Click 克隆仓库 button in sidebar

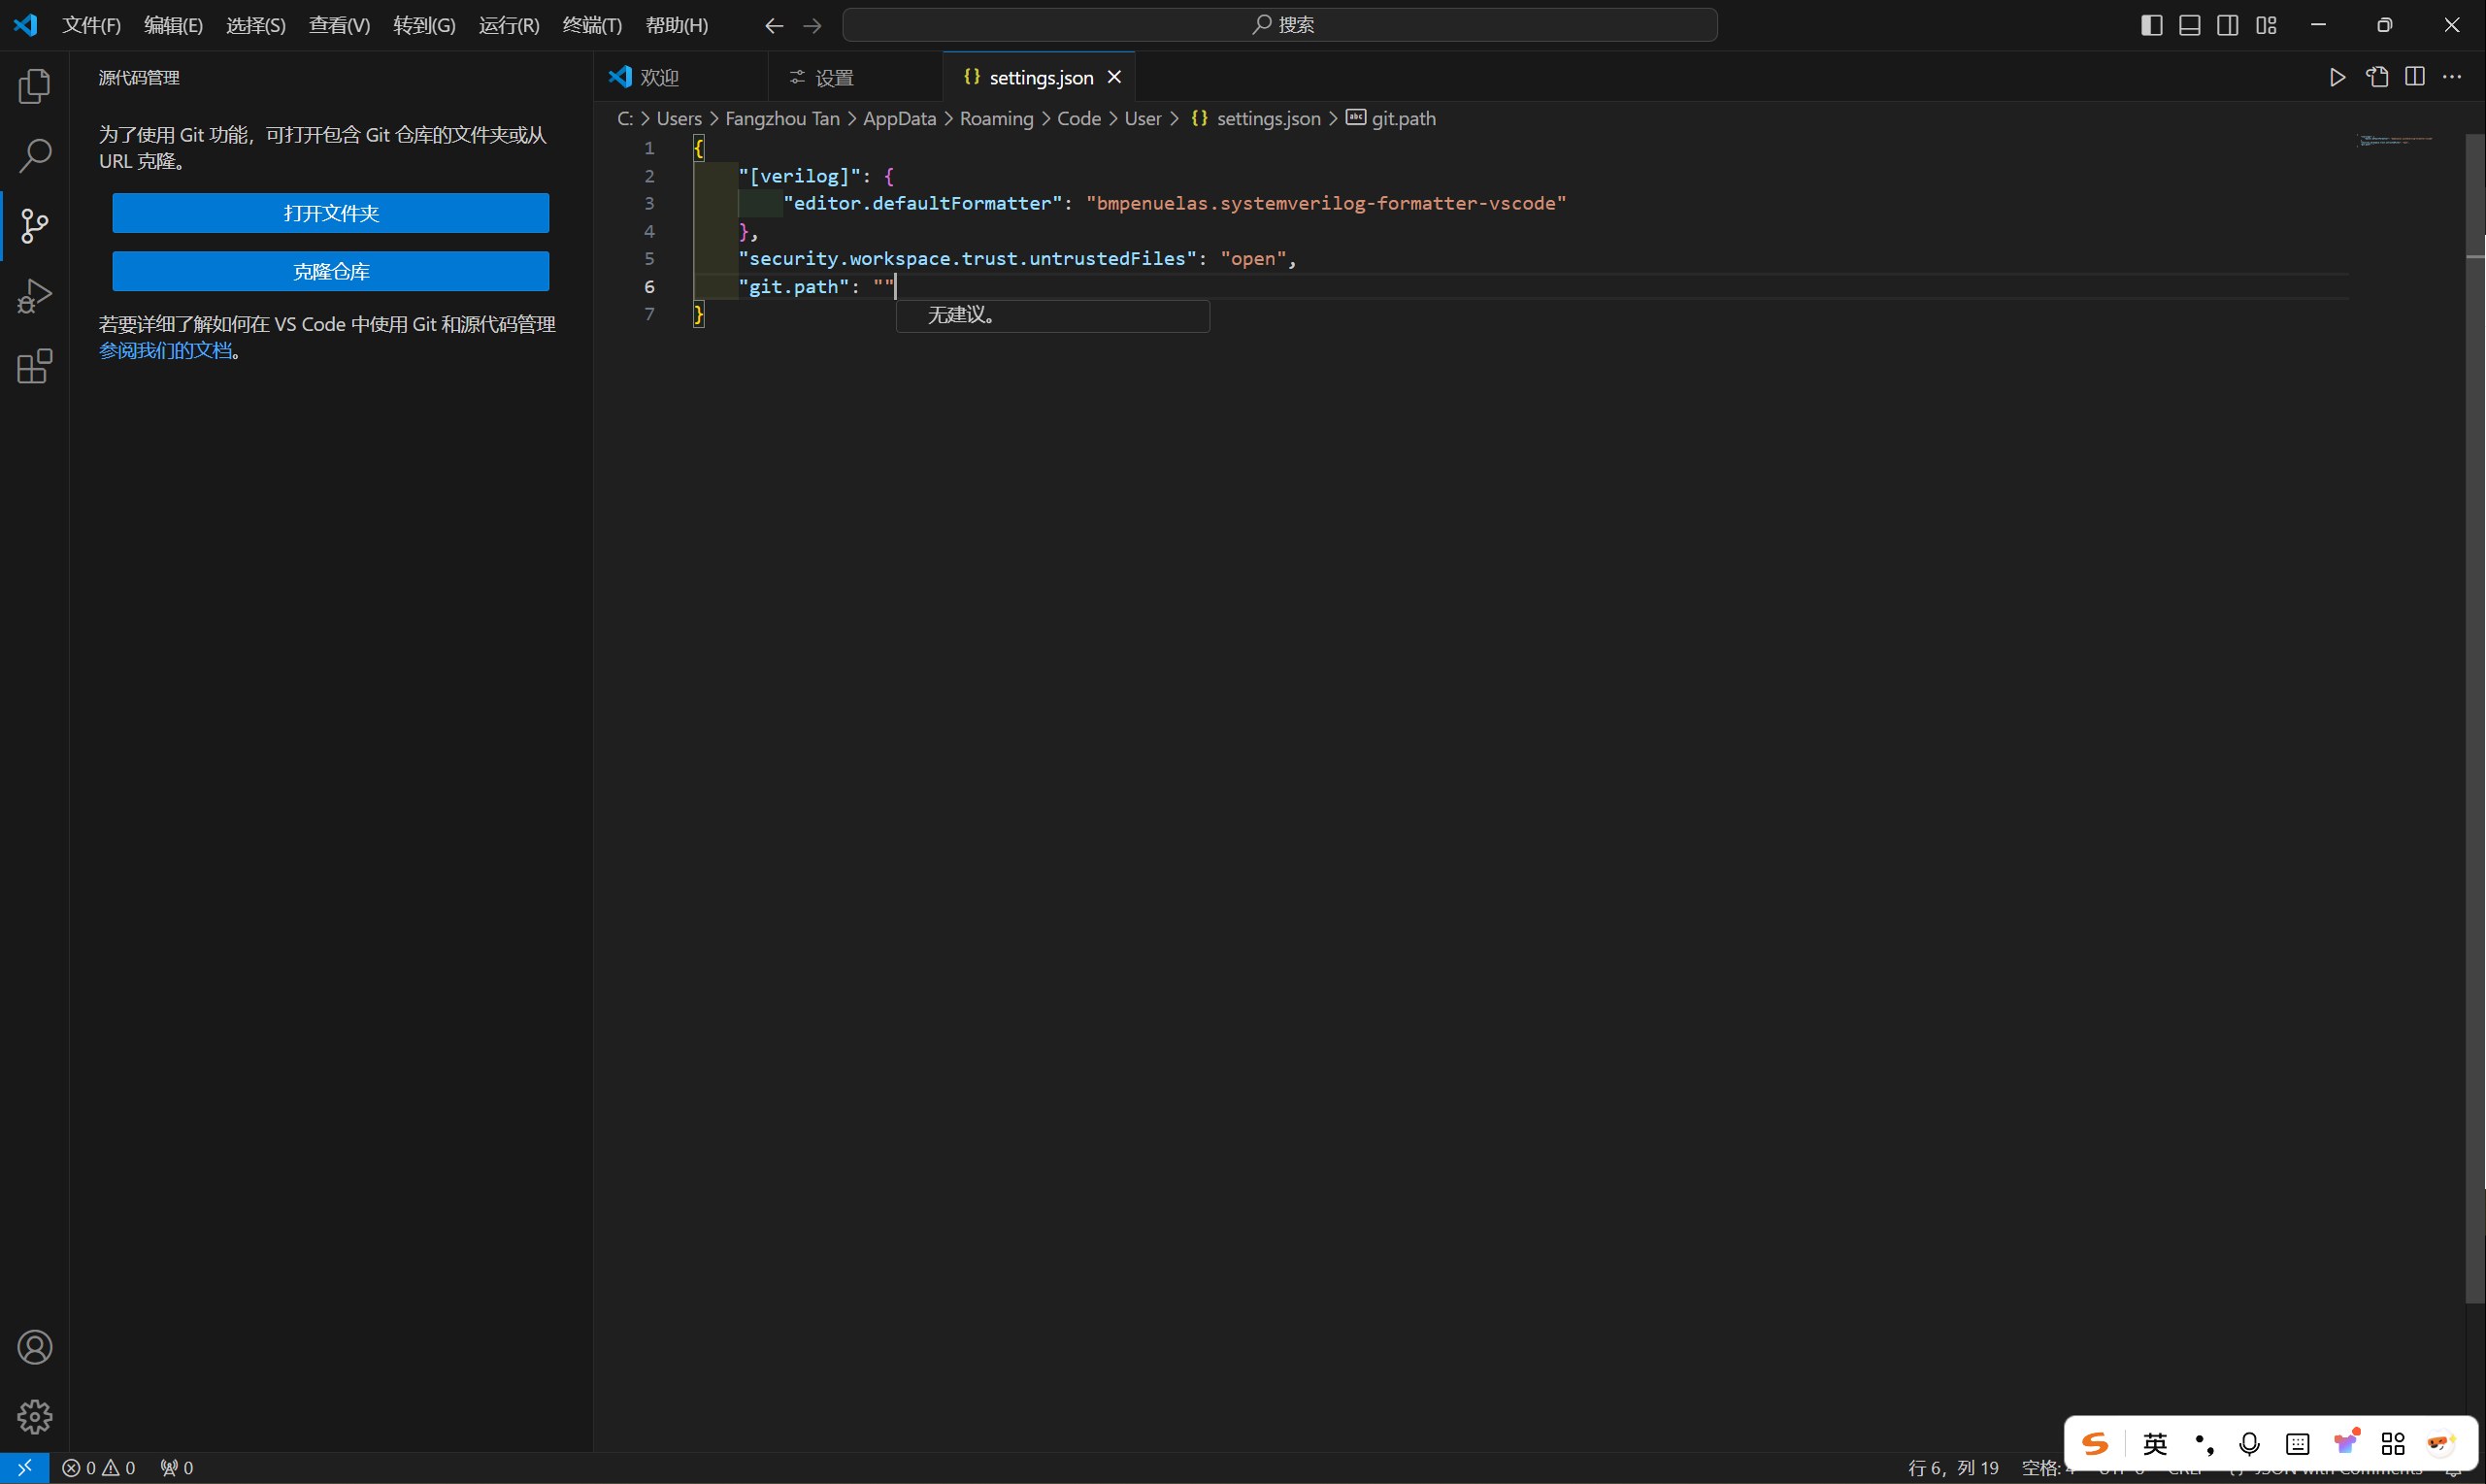(330, 270)
